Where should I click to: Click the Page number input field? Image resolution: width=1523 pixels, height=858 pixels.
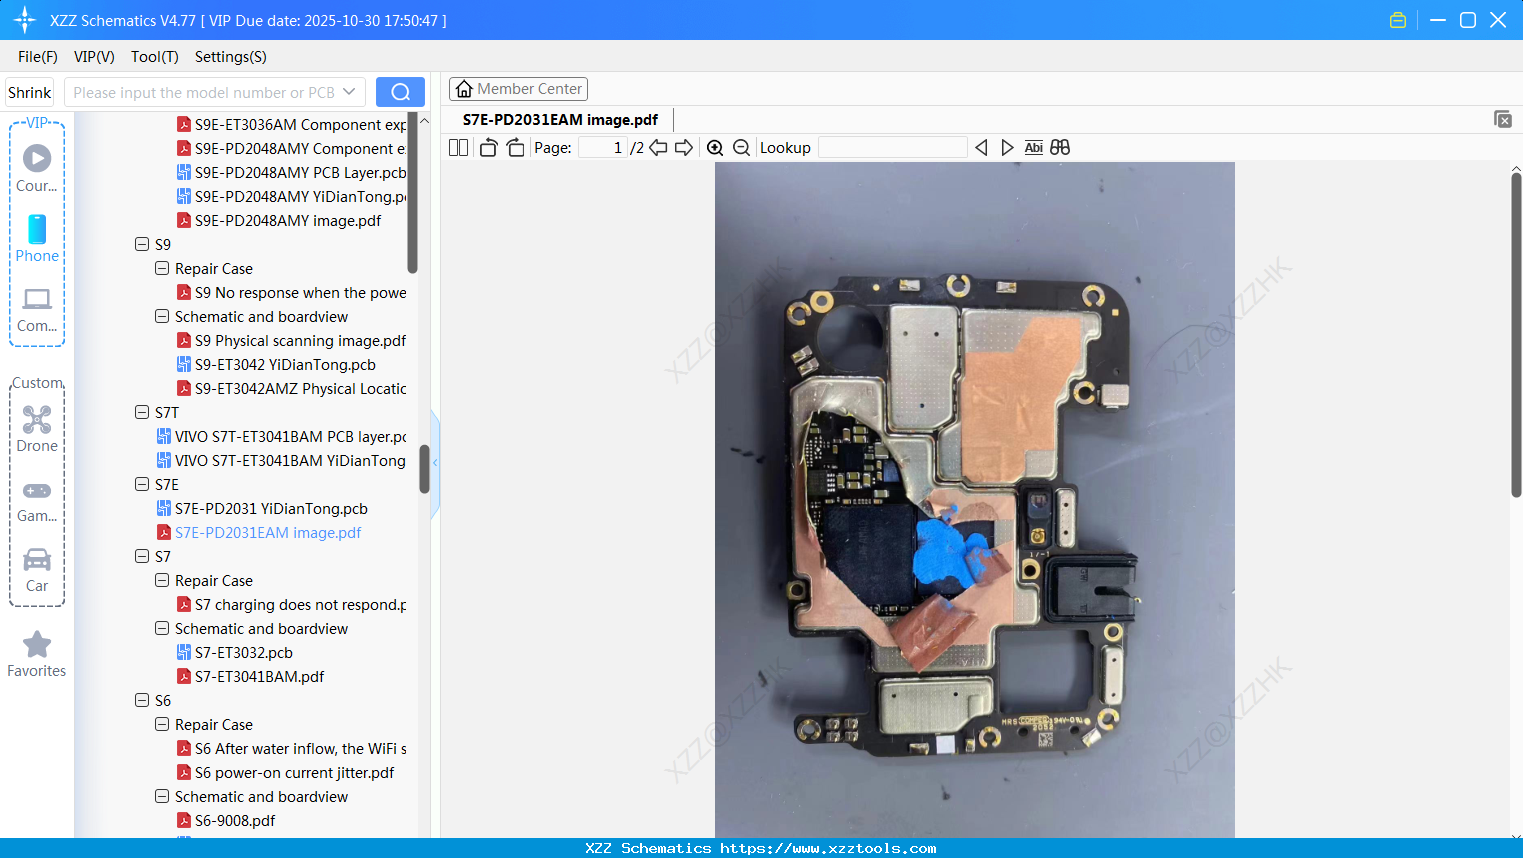(x=603, y=148)
